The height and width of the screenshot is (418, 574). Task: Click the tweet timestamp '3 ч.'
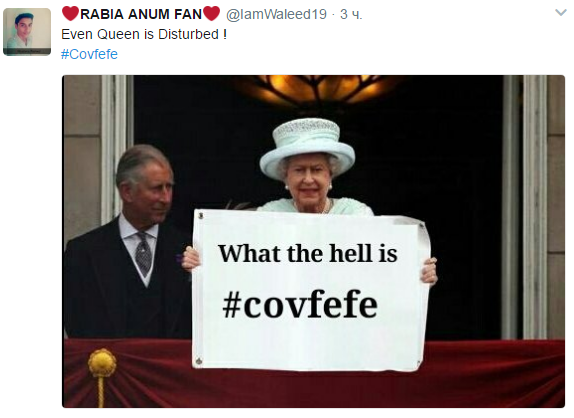pos(351,14)
